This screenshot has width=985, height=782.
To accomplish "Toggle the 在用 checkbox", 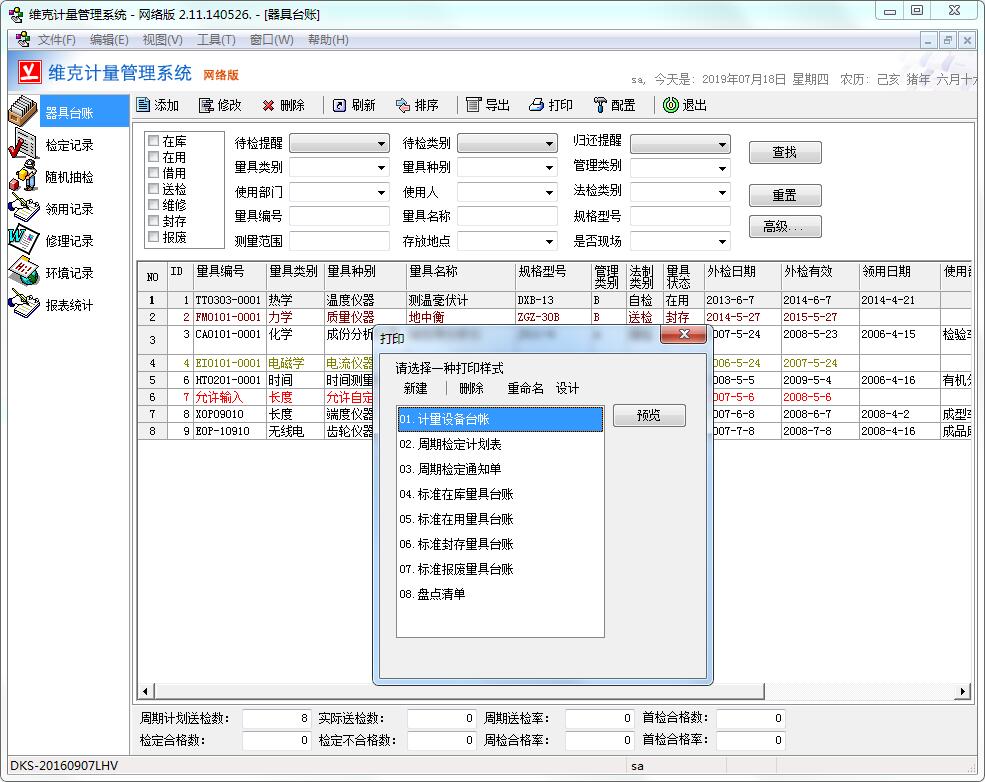I will pyautogui.click(x=153, y=156).
